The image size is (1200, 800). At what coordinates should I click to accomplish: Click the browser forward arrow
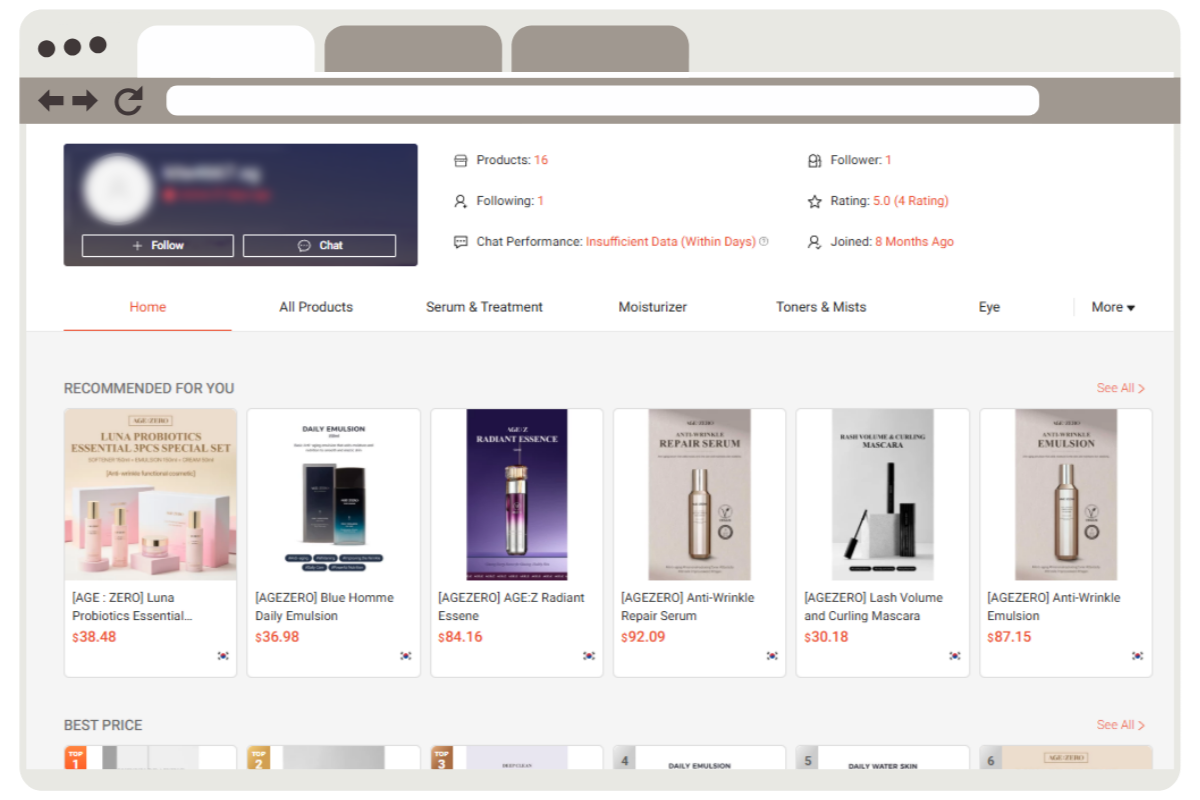pyautogui.click(x=85, y=100)
